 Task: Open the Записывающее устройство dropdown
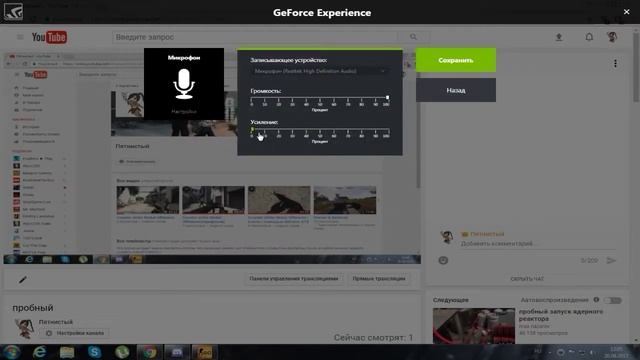(319, 71)
